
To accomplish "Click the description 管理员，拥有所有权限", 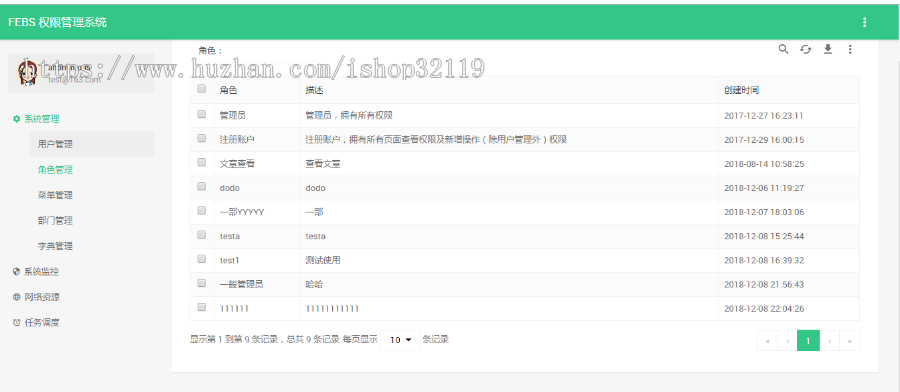I will [349, 115].
